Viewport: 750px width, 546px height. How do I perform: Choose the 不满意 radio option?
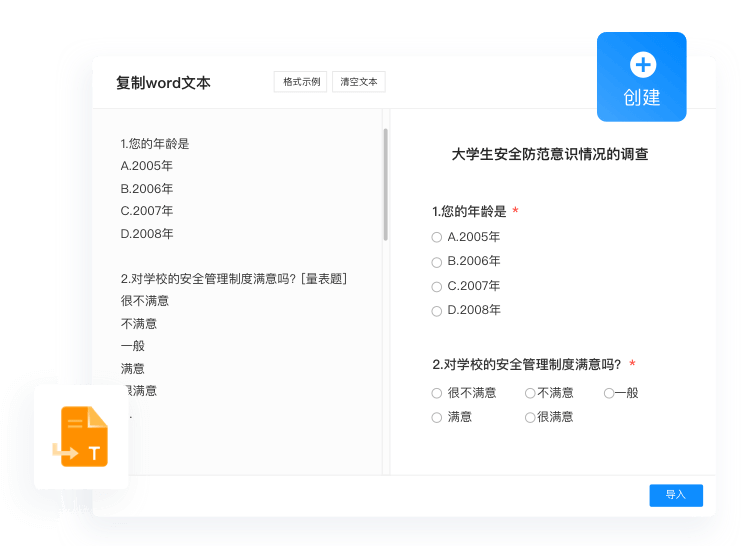[530, 394]
